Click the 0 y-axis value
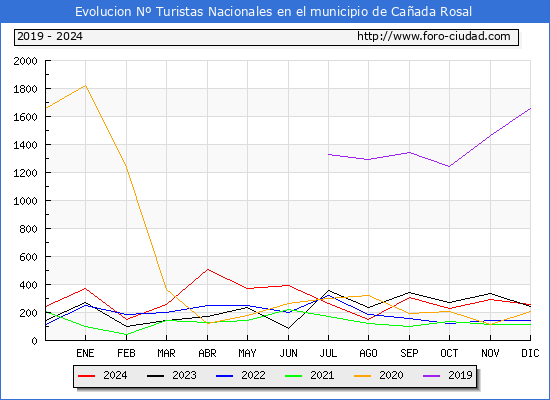550x400 pixels. 34,341
